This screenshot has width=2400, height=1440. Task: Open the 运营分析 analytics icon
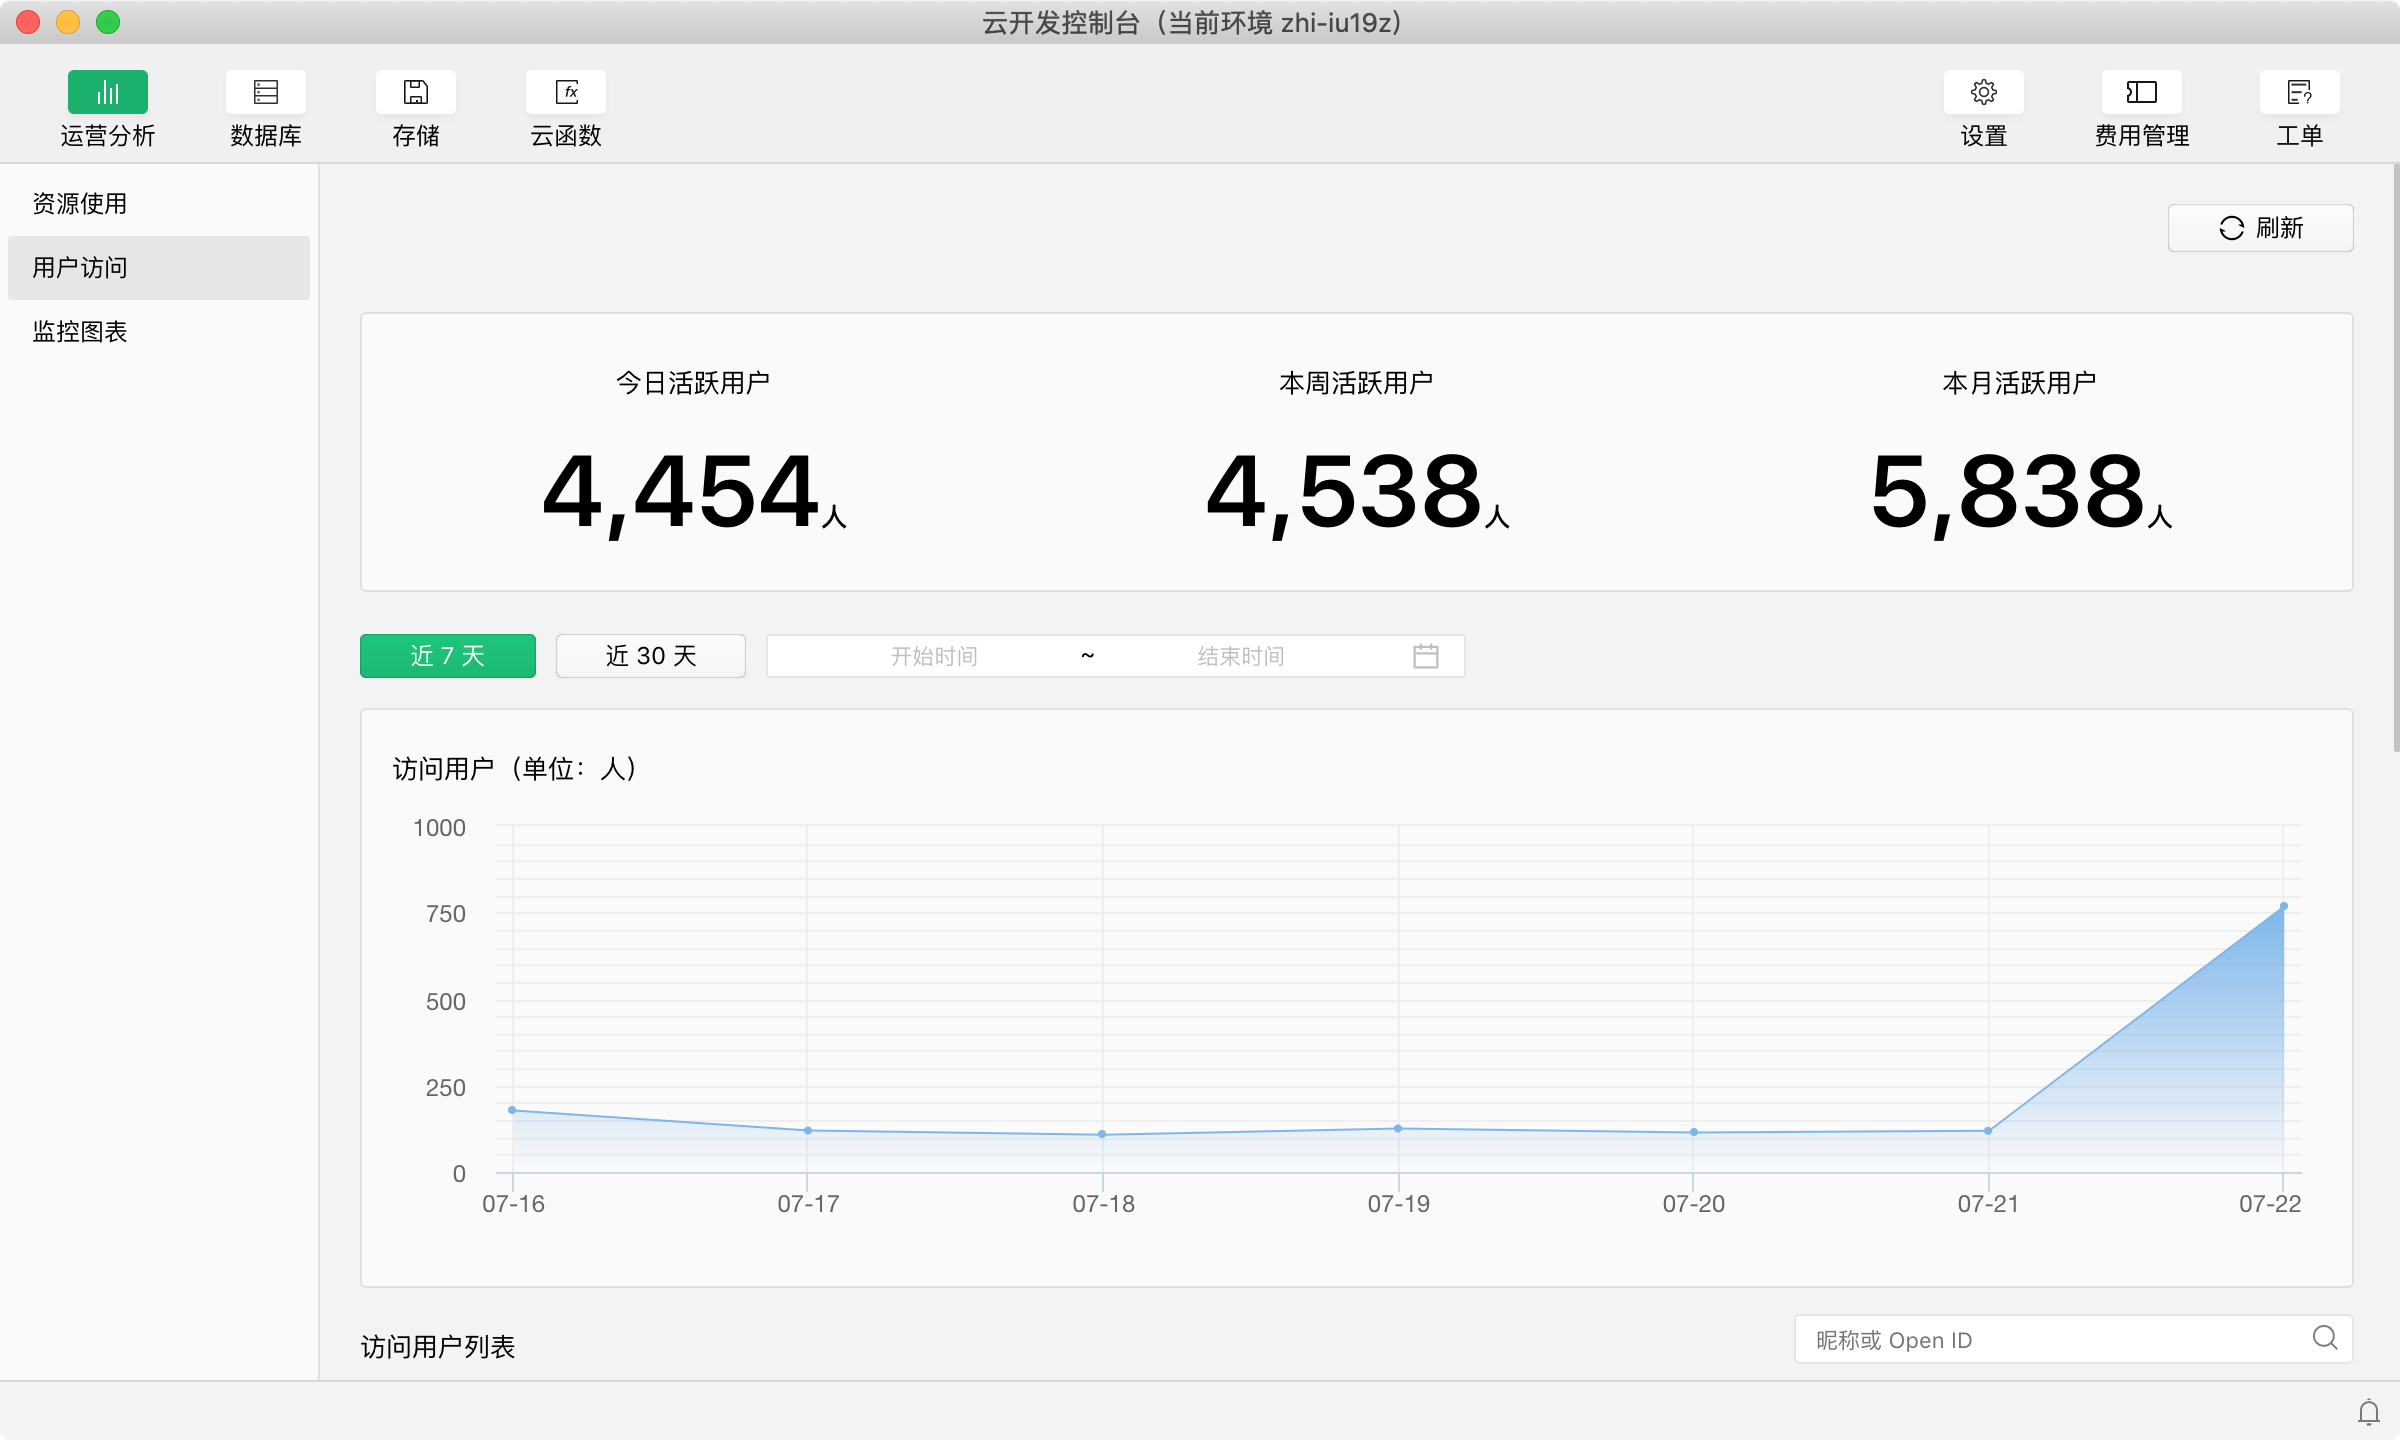click(x=108, y=93)
